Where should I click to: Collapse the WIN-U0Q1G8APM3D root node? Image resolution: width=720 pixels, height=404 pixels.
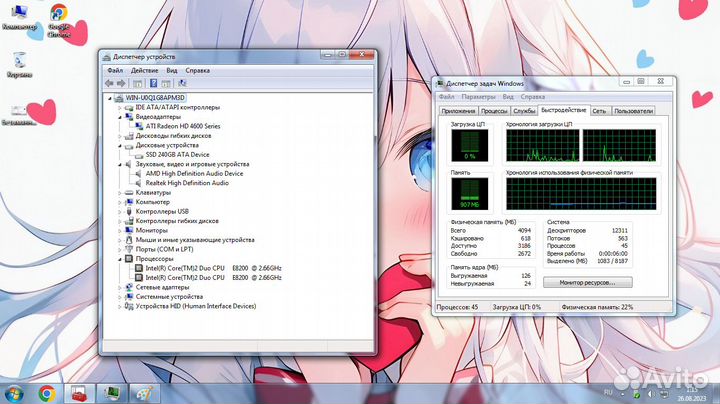click(x=110, y=98)
